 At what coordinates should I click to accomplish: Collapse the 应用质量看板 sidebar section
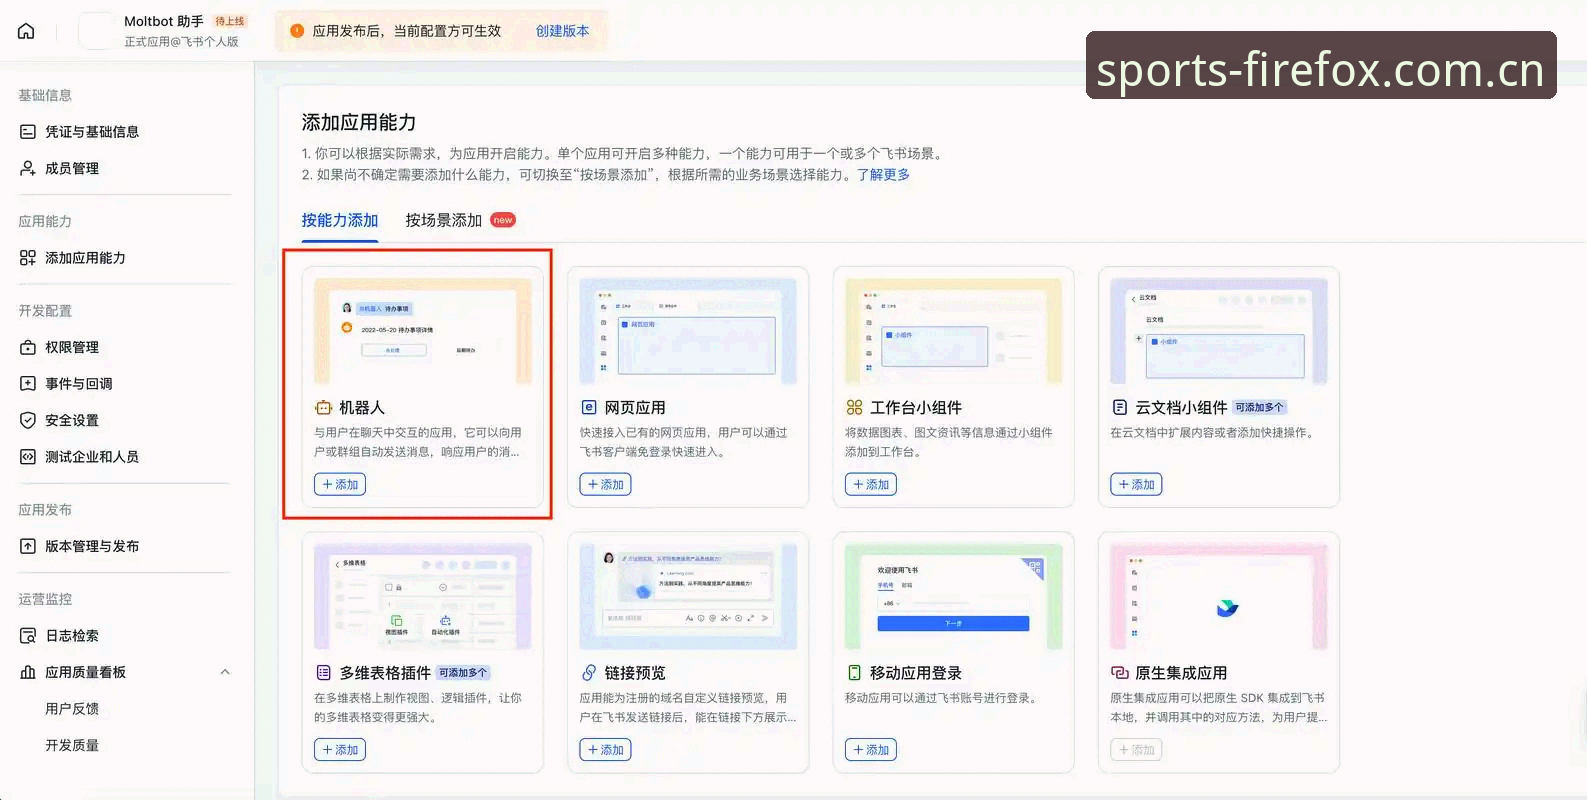tap(225, 672)
